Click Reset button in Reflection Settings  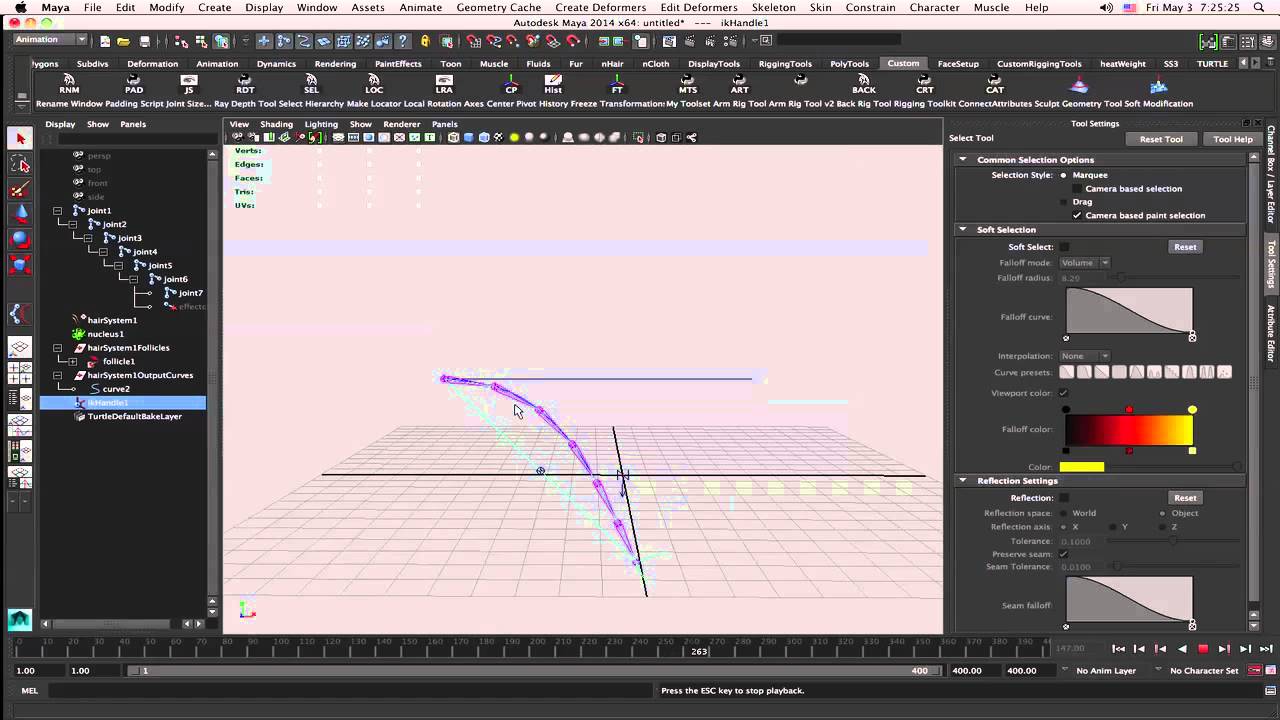[x=1185, y=498]
